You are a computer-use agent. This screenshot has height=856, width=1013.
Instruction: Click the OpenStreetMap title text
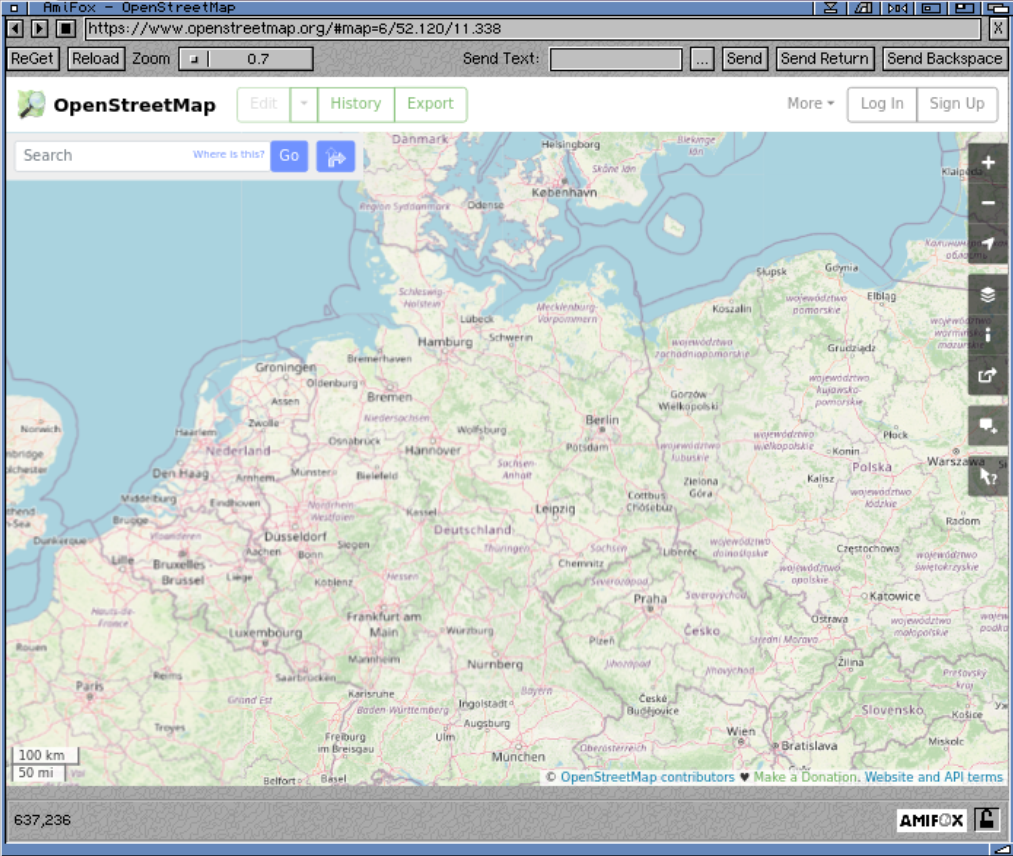pos(134,105)
